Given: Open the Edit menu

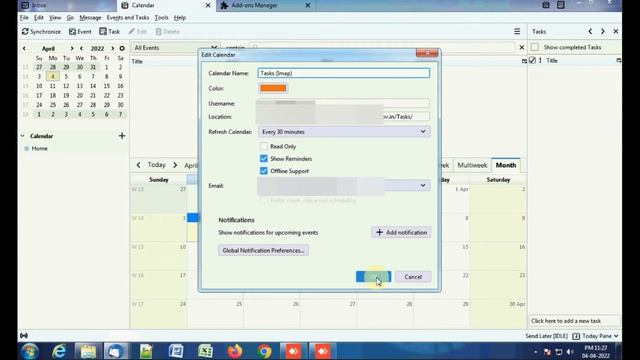Looking at the screenshot, I should [38, 18].
